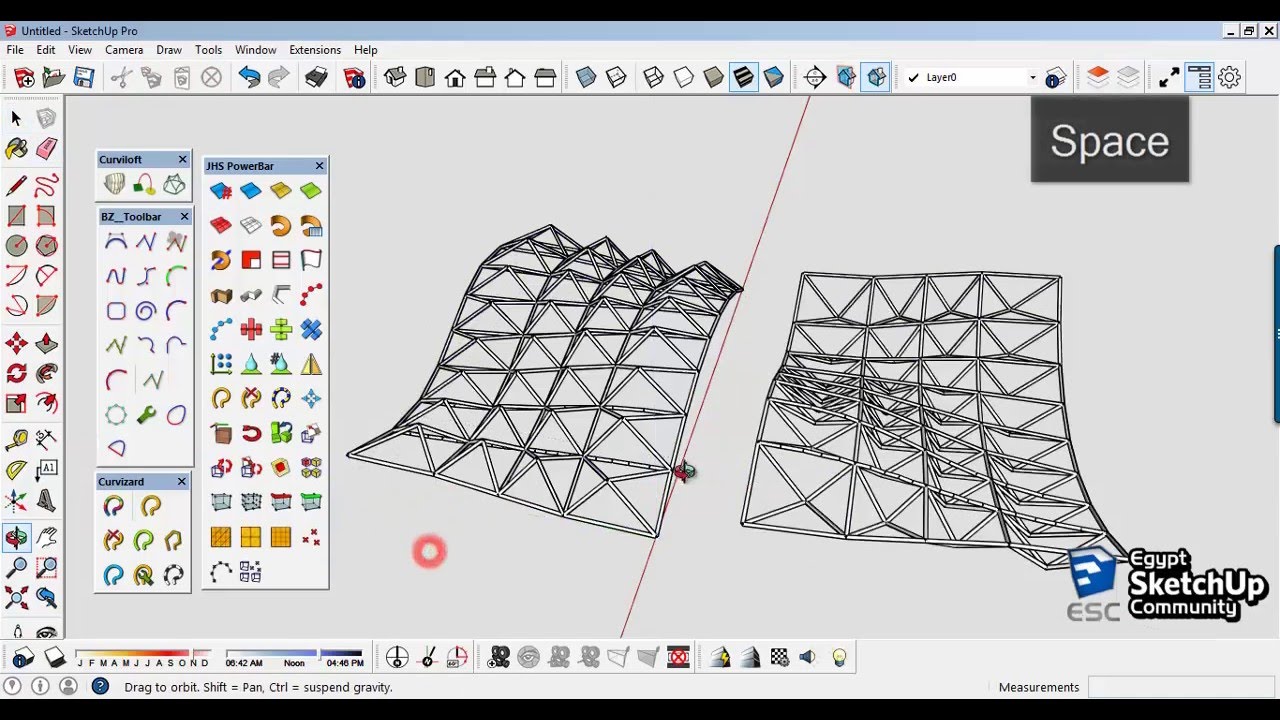The width and height of the screenshot is (1280, 720).
Task: Select the Paint Bucket tool
Action: [x=16, y=149]
